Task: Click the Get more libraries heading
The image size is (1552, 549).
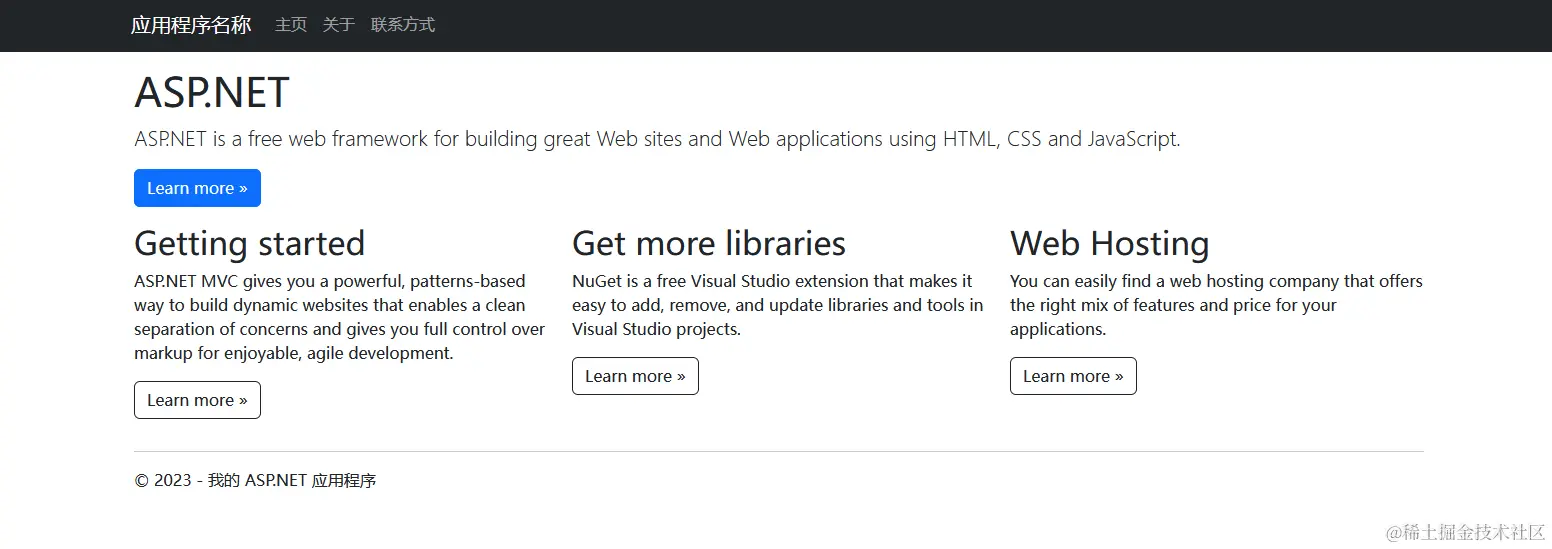Action: coord(709,243)
